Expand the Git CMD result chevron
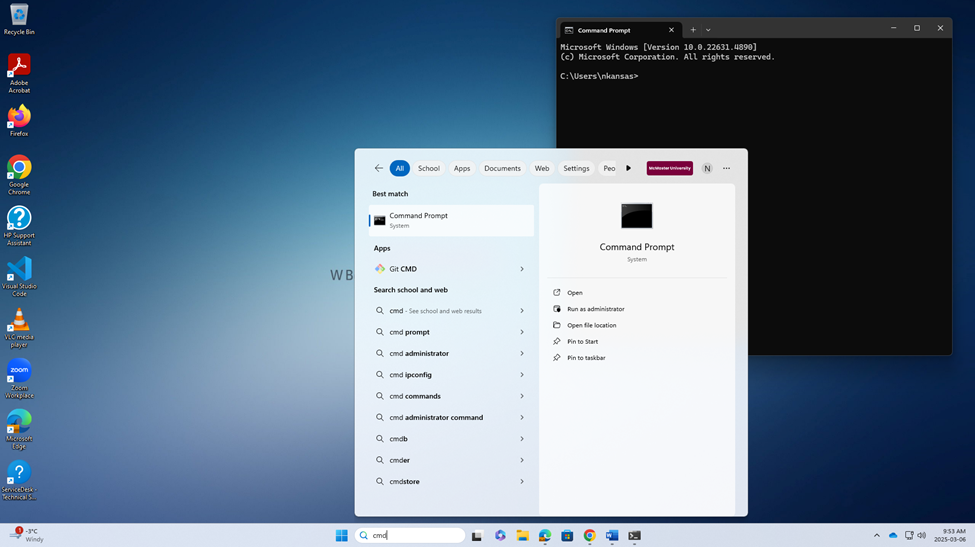 522,269
